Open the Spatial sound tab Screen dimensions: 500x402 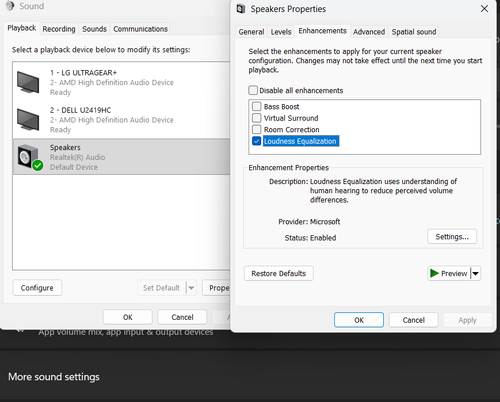pyautogui.click(x=414, y=32)
